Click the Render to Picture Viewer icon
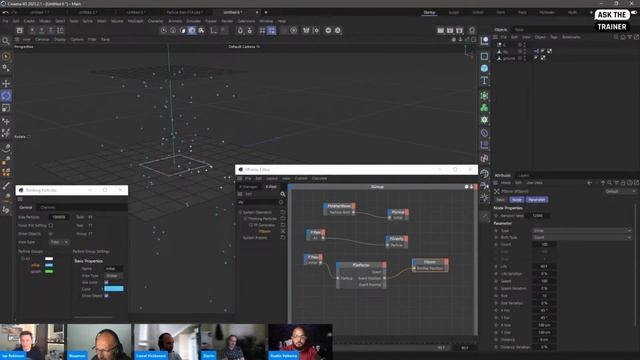This screenshot has height=360, width=640. point(450,31)
